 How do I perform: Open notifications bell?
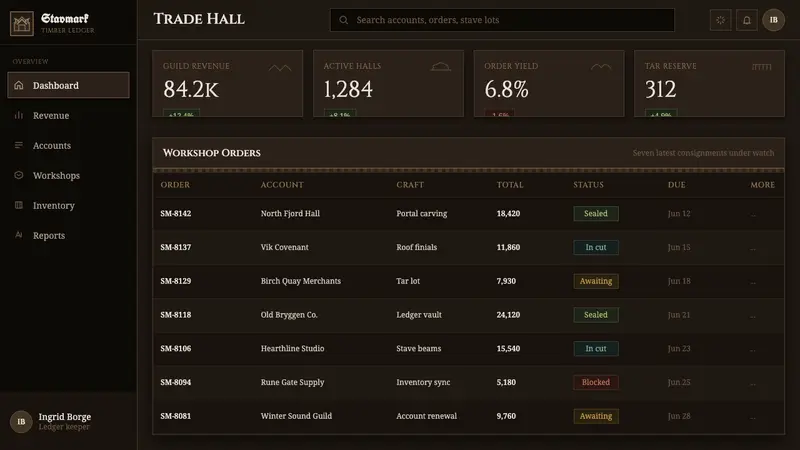[x=746, y=20]
